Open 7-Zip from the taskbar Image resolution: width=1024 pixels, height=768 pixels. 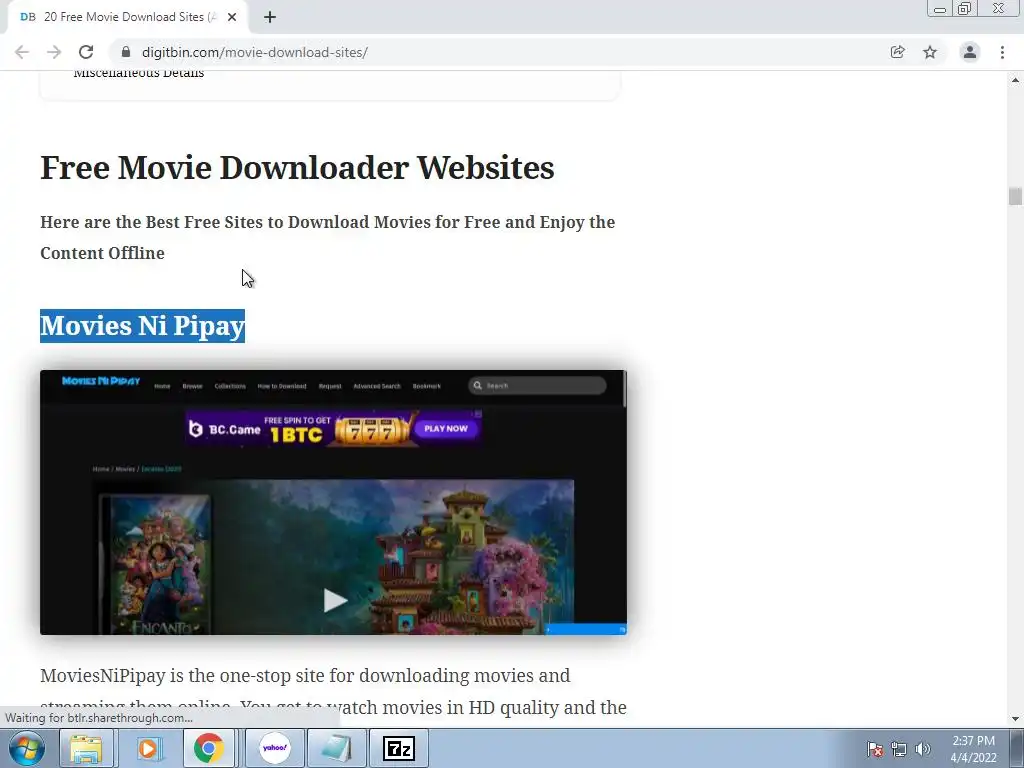coord(399,748)
